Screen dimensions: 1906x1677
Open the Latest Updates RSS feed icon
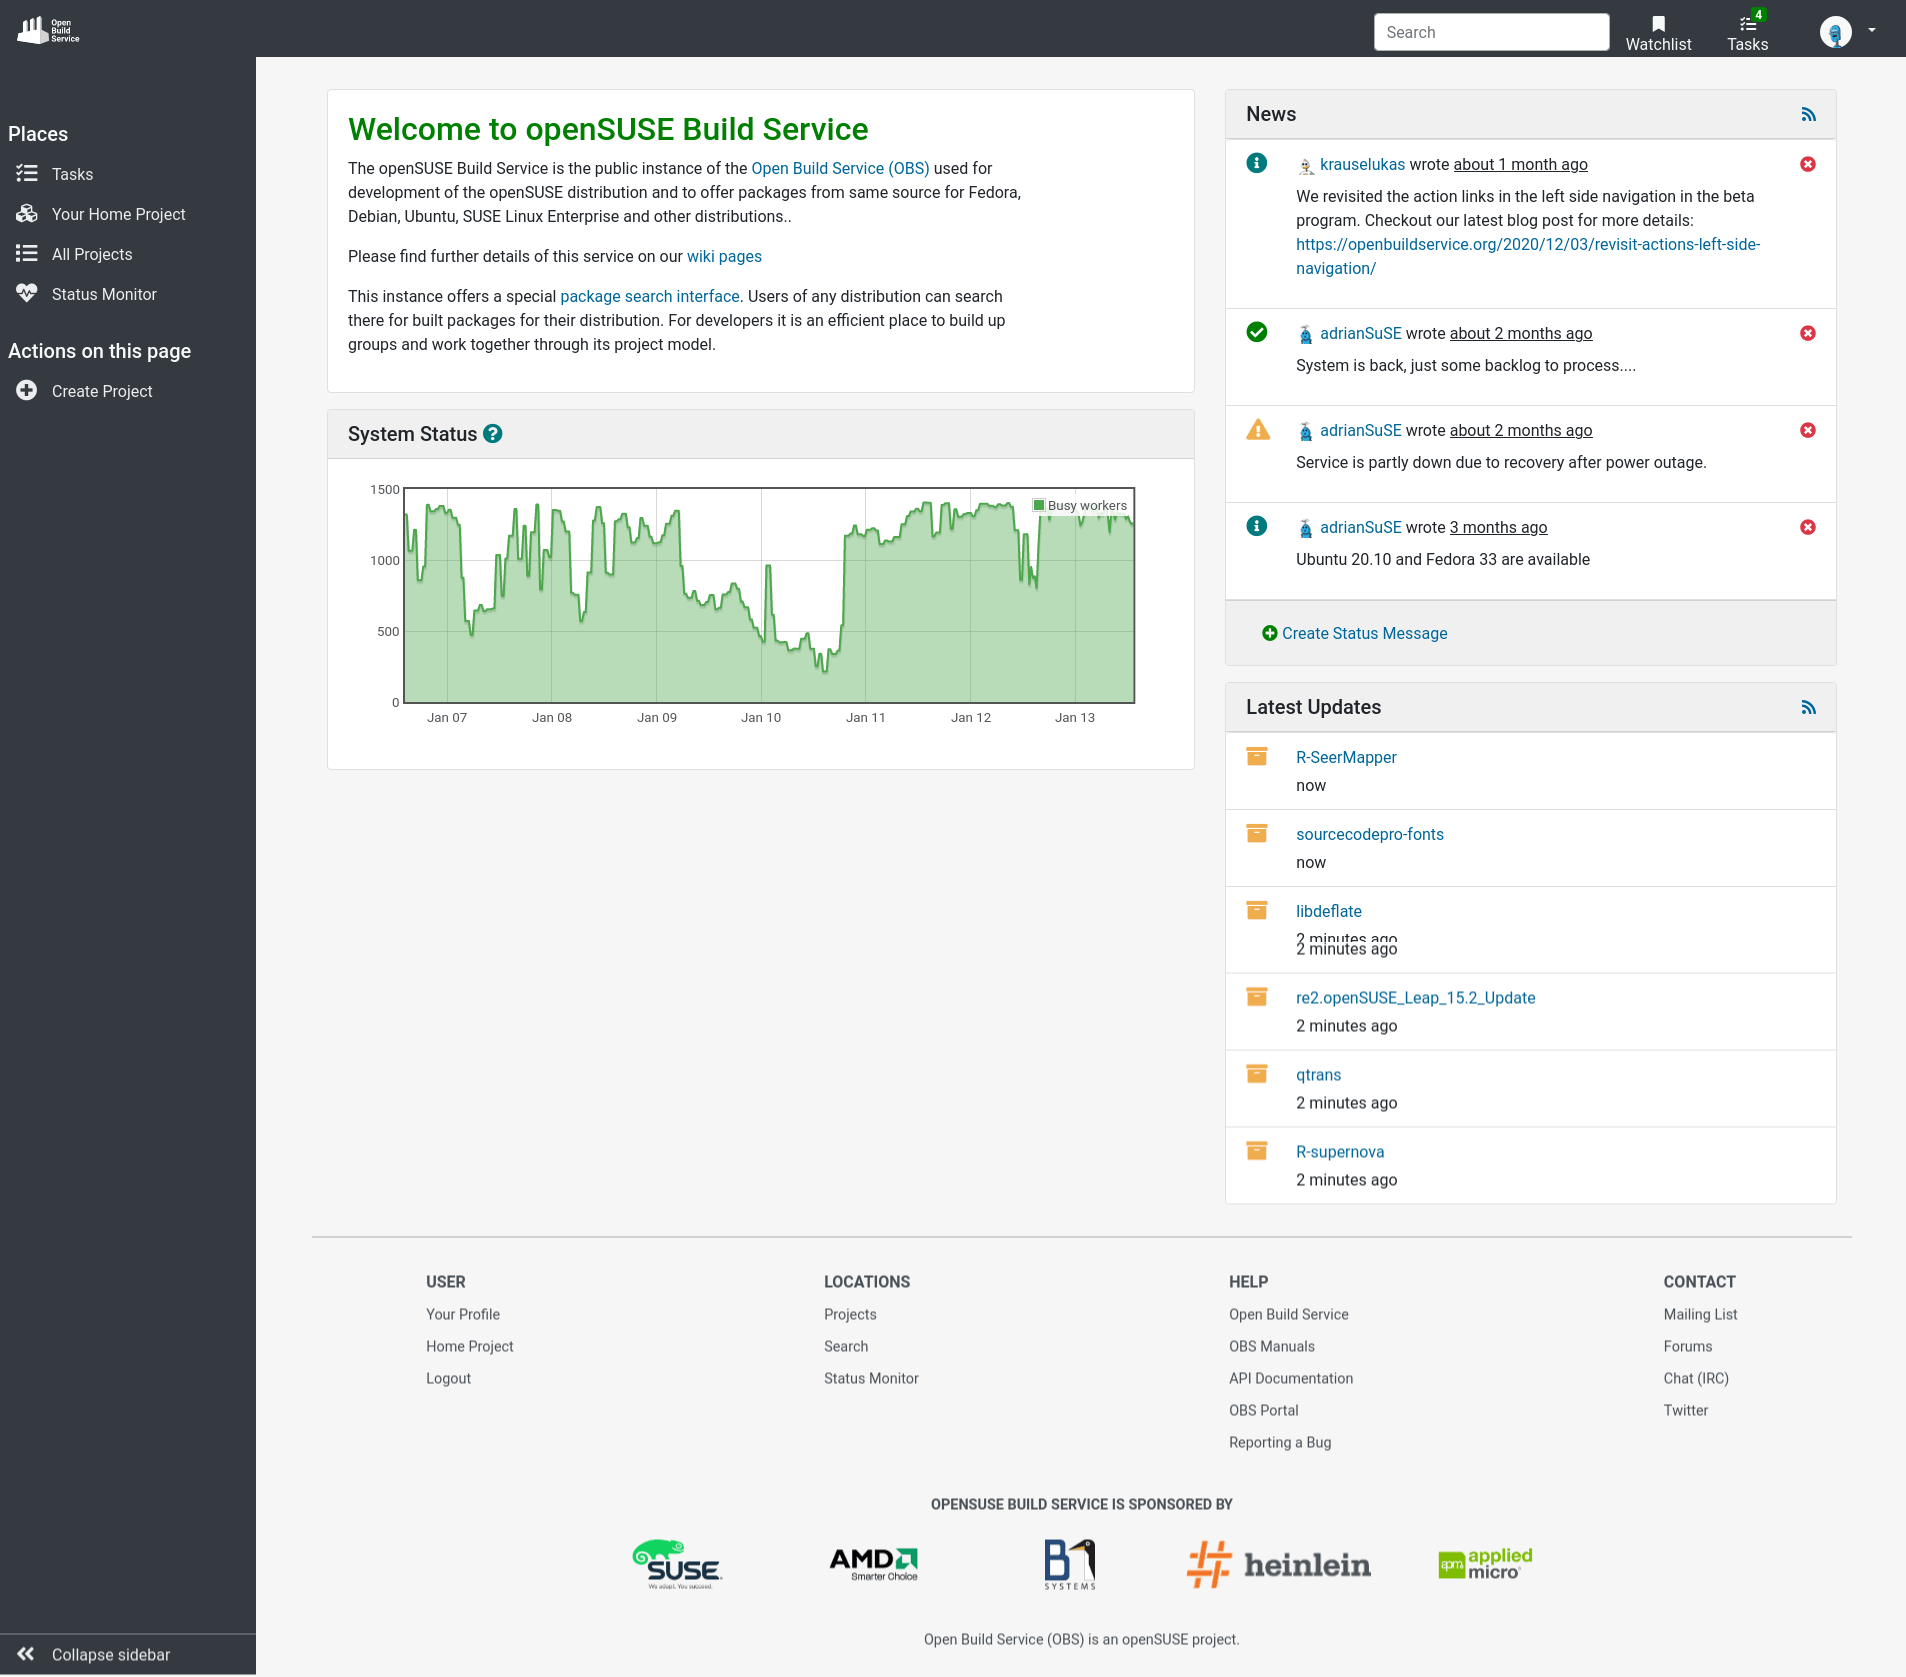pos(1809,707)
